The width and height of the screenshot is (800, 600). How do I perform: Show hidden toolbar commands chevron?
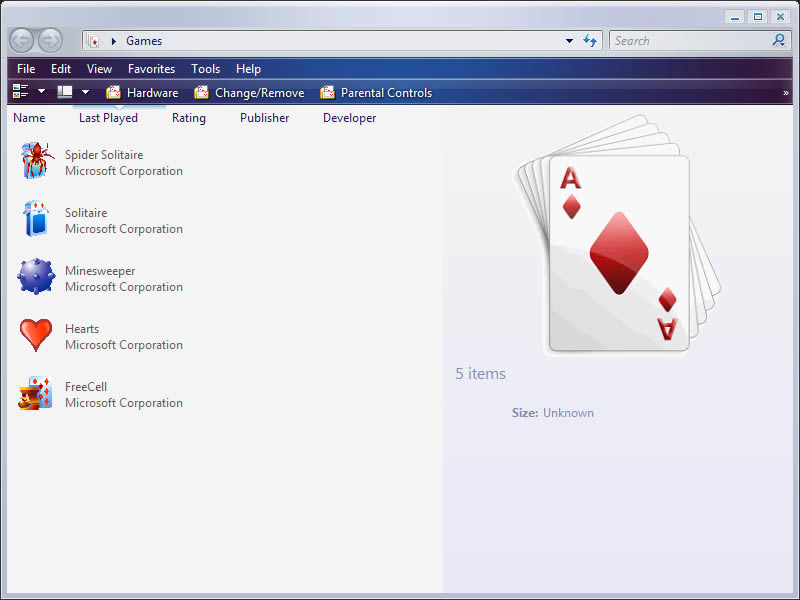tap(786, 93)
